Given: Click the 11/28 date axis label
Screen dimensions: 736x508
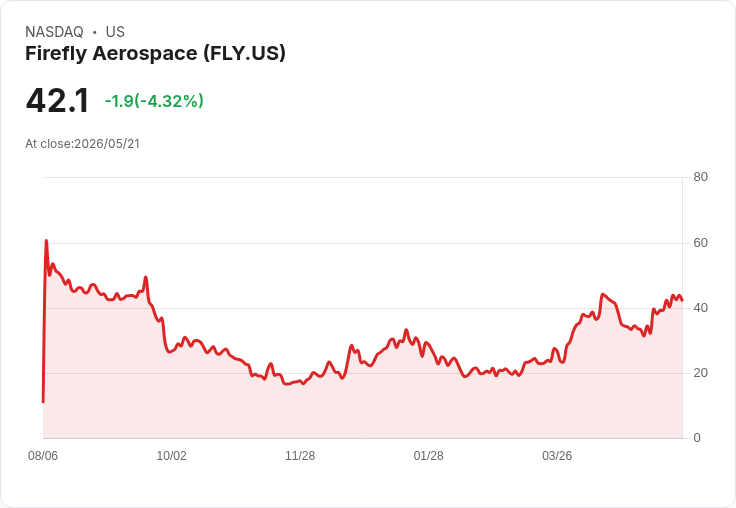Looking at the screenshot, I should [300, 455].
